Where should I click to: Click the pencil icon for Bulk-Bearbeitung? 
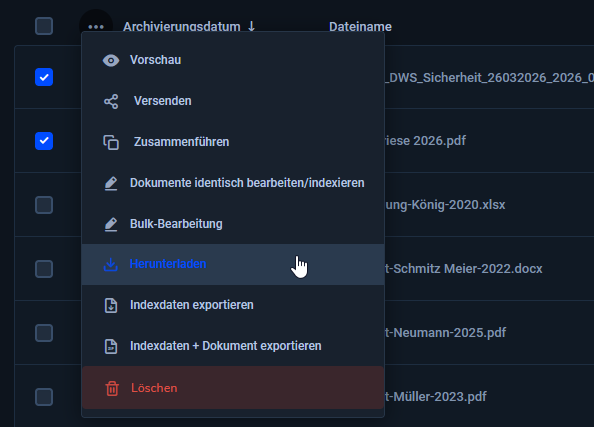click(x=111, y=224)
